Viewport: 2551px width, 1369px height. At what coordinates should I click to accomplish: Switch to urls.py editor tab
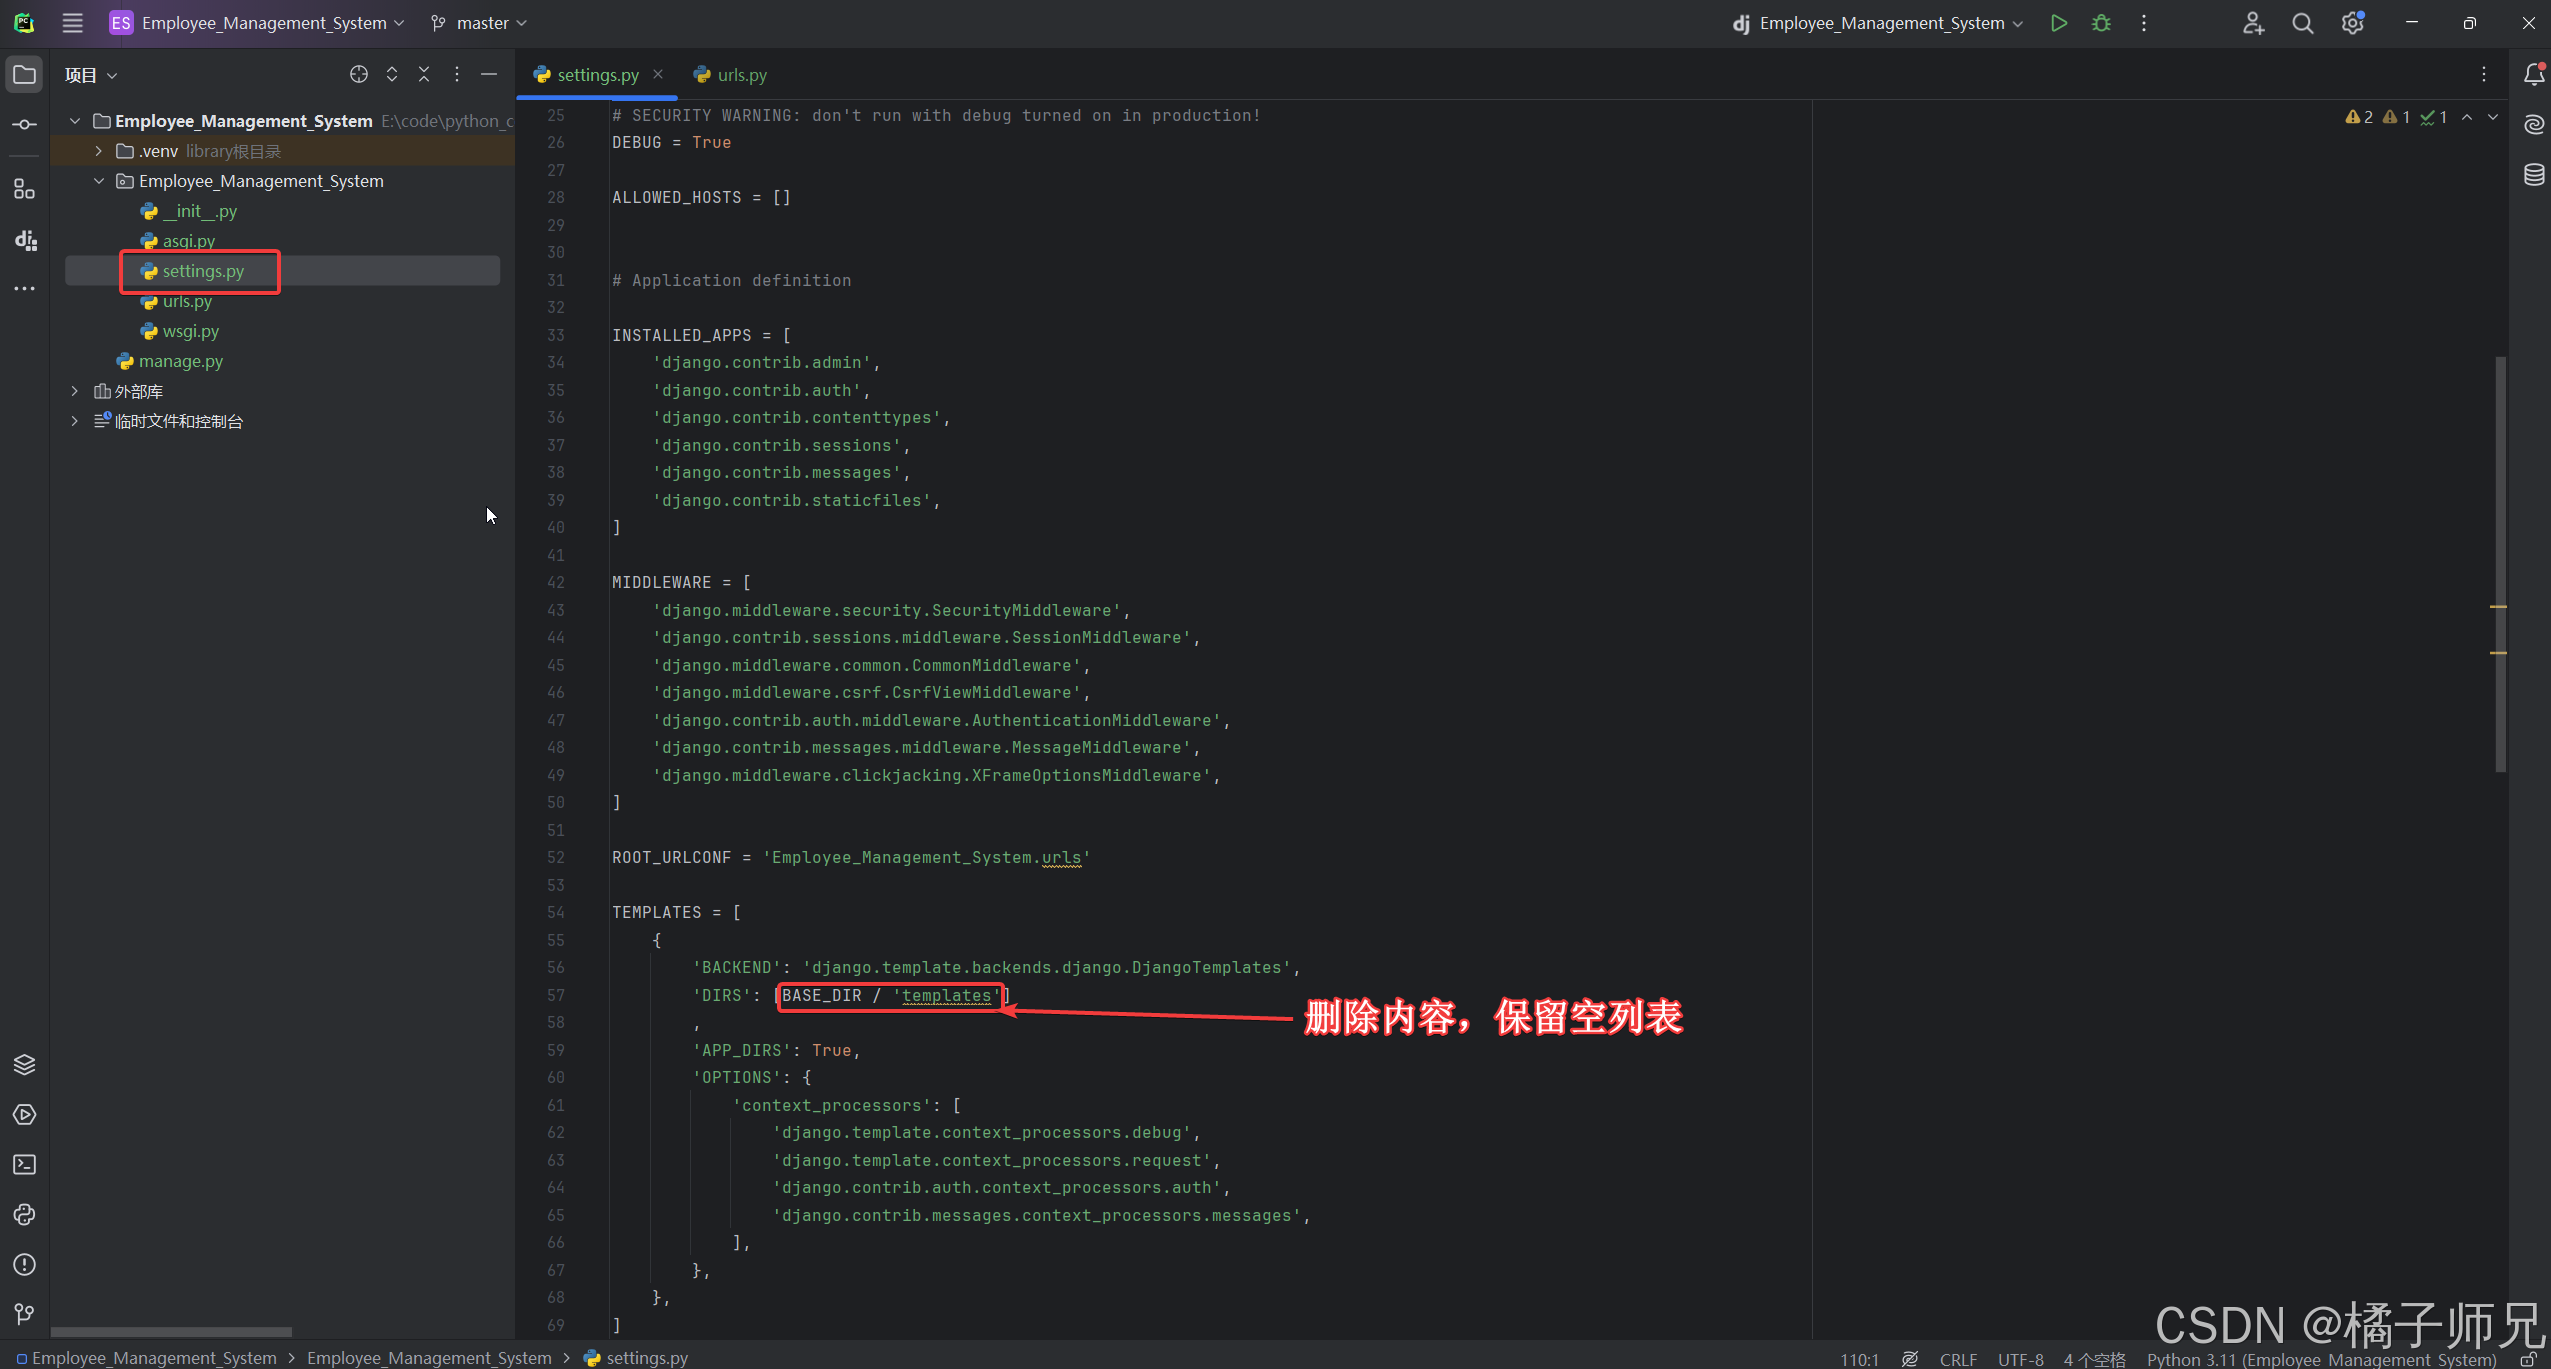731,75
